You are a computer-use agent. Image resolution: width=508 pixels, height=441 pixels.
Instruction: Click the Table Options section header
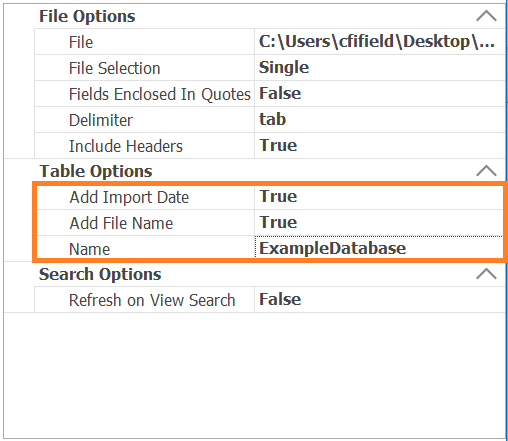[x=96, y=171]
